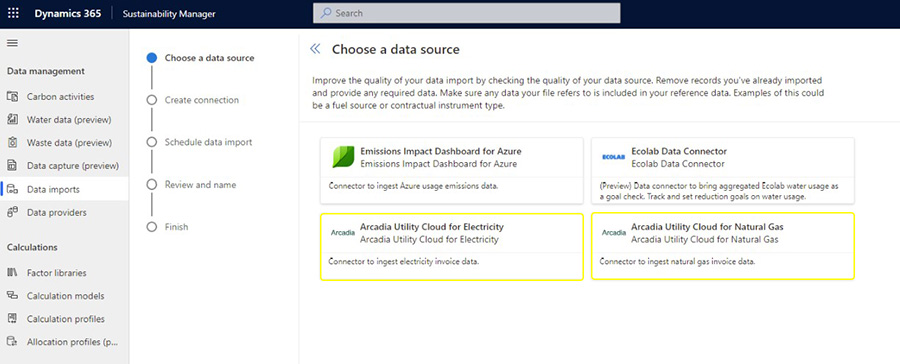Image resolution: width=900 pixels, height=364 pixels.
Task: Click the Dynamics 365 brand link
Action: (x=68, y=13)
